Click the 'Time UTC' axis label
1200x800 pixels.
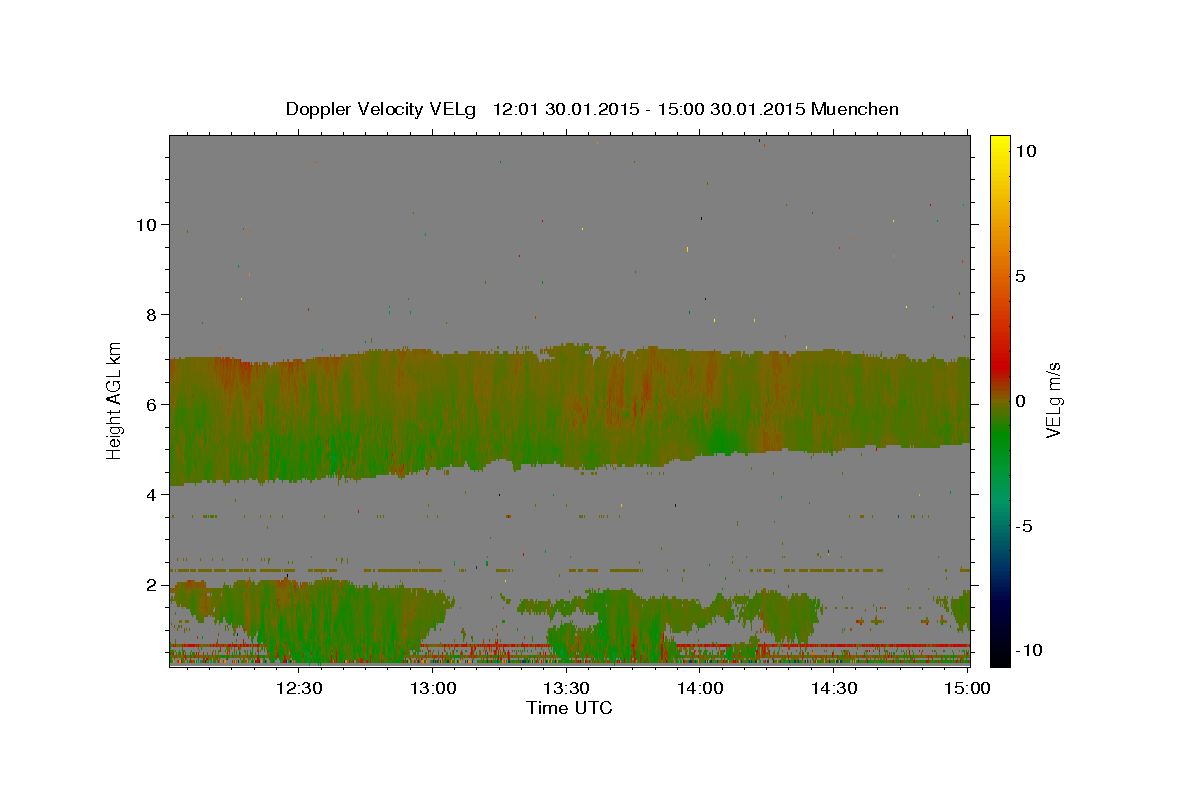pyautogui.click(x=569, y=708)
